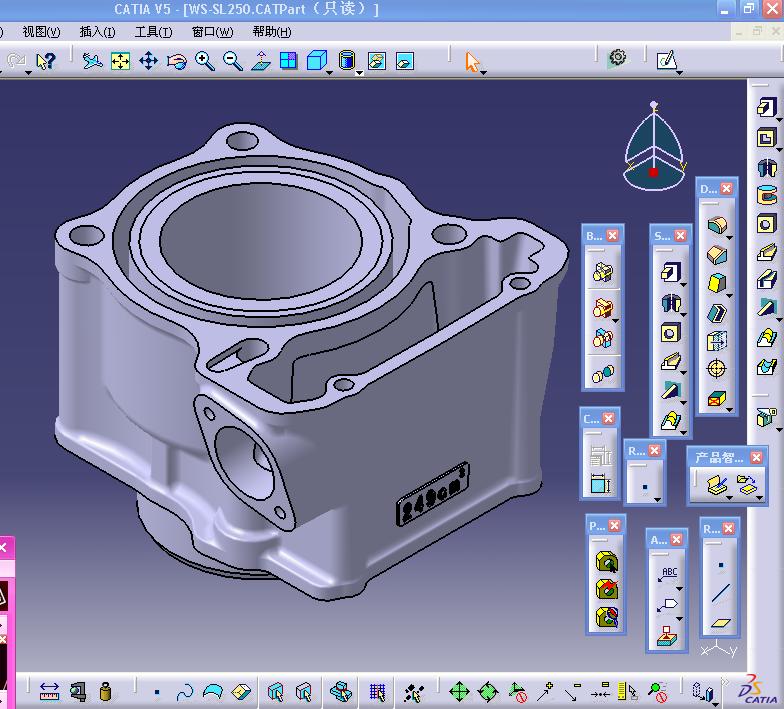Click the Line icon in reference elements toolbar
Image resolution: width=784 pixels, height=709 pixels.
click(720, 594)
